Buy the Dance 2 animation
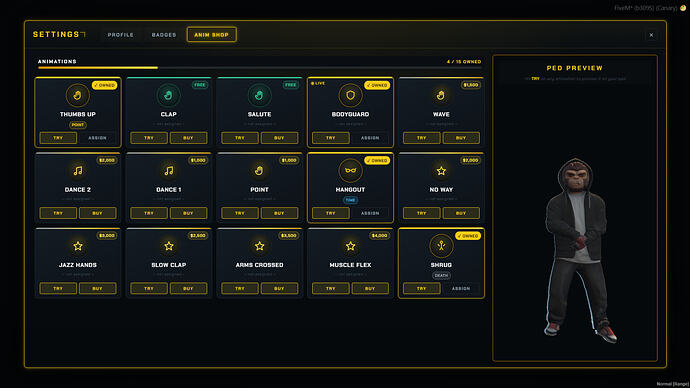 tap(97, 213)
